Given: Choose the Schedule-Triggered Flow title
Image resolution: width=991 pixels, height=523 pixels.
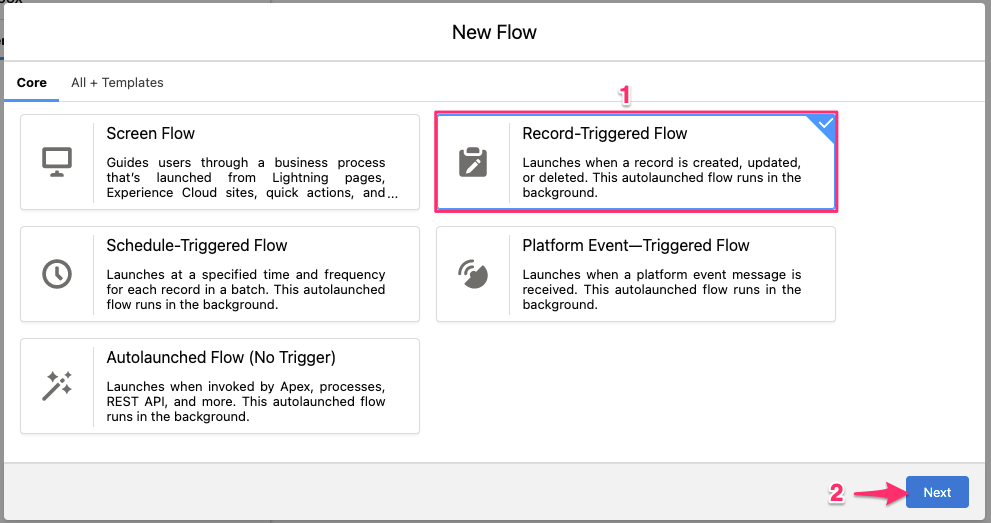Looking at the screenshot, I should [197, 245].
